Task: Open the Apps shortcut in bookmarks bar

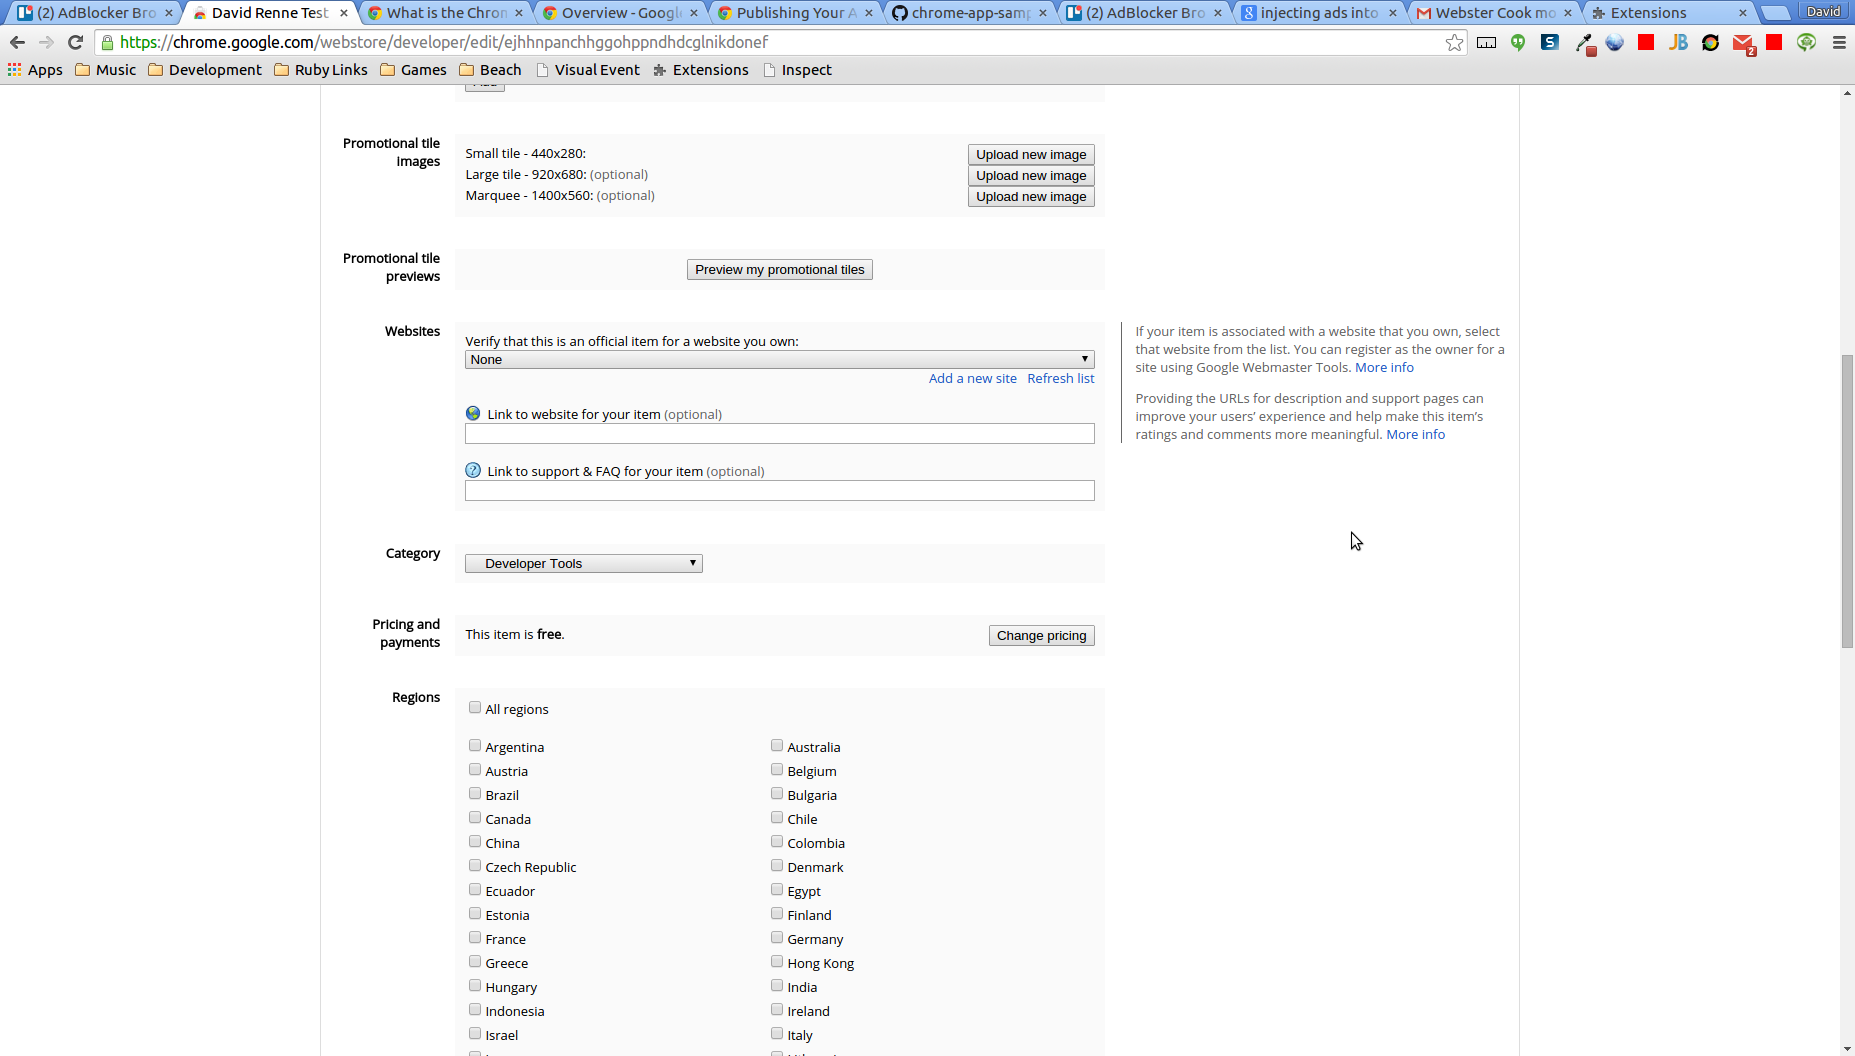Action: (x=35, y=70)
